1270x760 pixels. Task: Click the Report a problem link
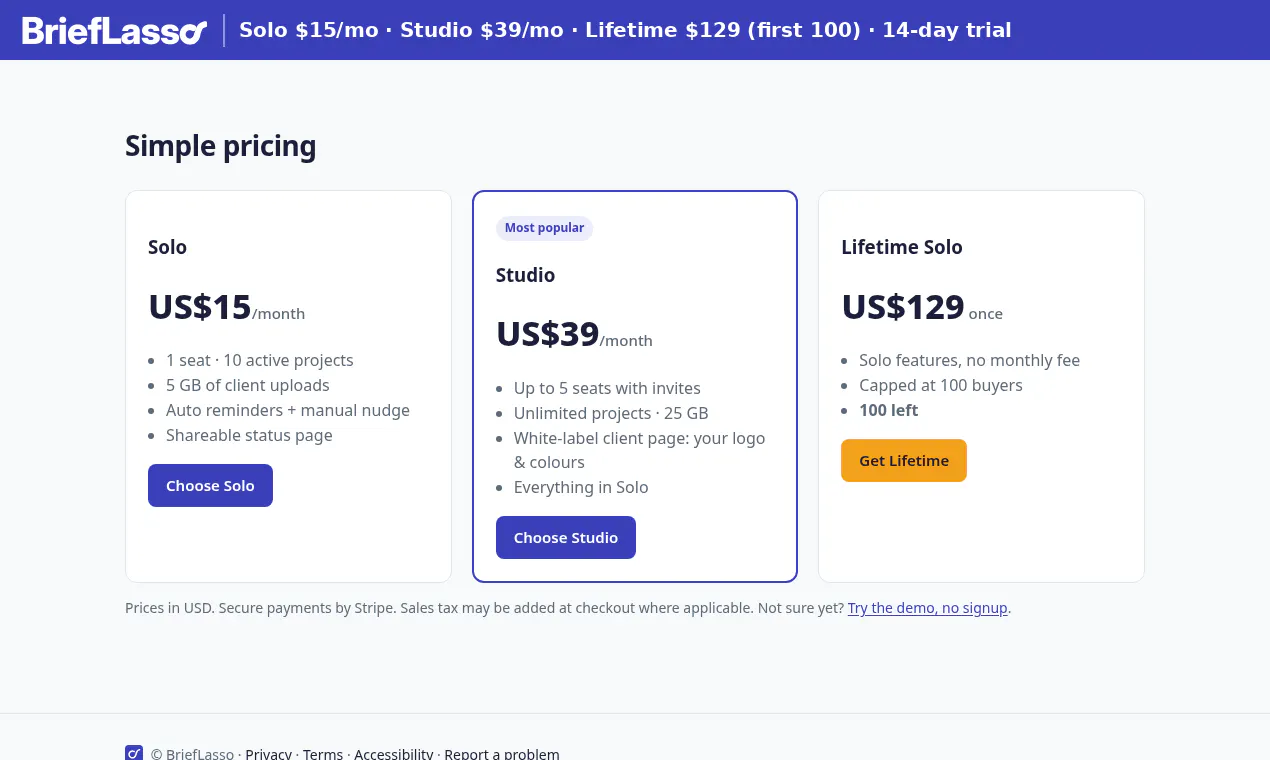pos(502,754)
